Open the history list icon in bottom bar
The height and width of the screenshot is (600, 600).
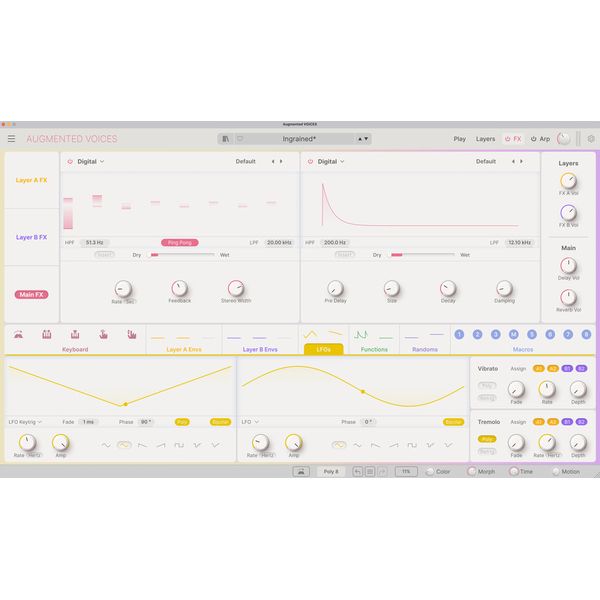pos(370,472)
